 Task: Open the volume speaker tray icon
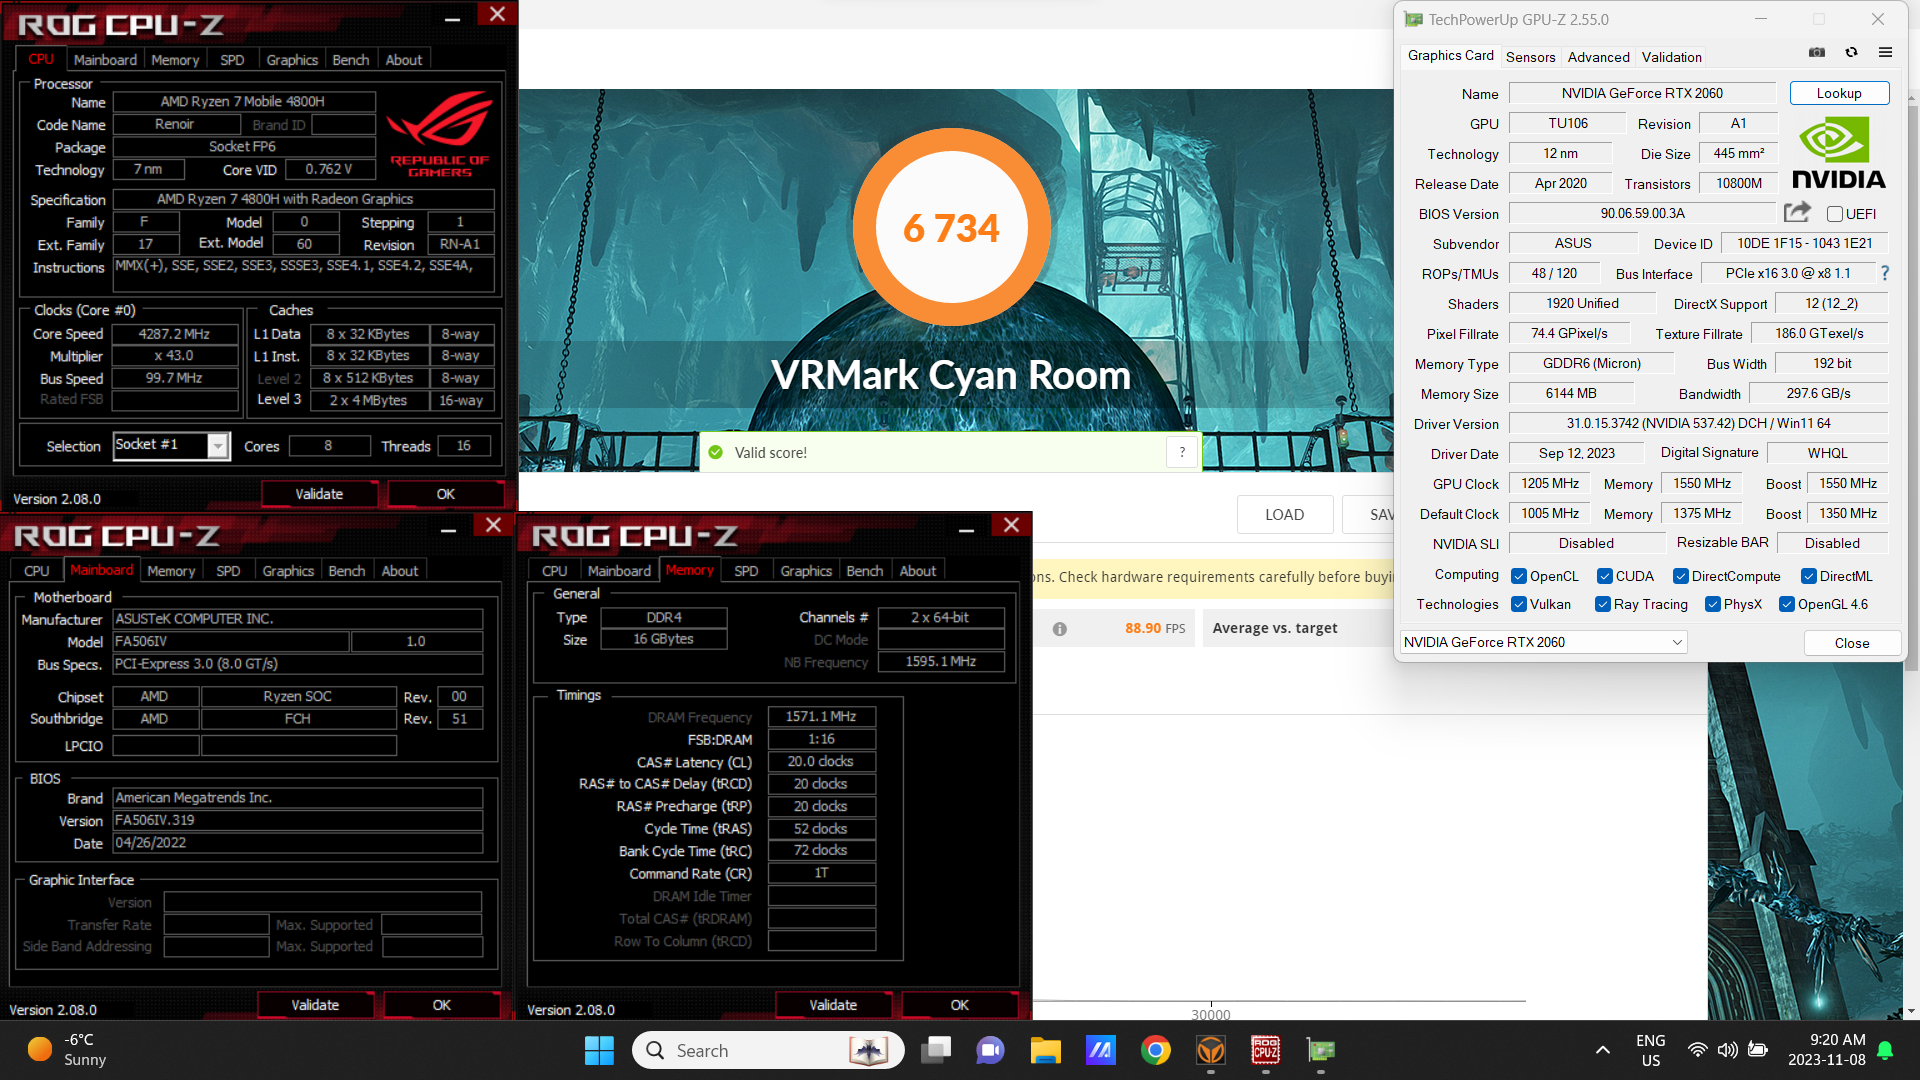(x=1727, y=1050)
